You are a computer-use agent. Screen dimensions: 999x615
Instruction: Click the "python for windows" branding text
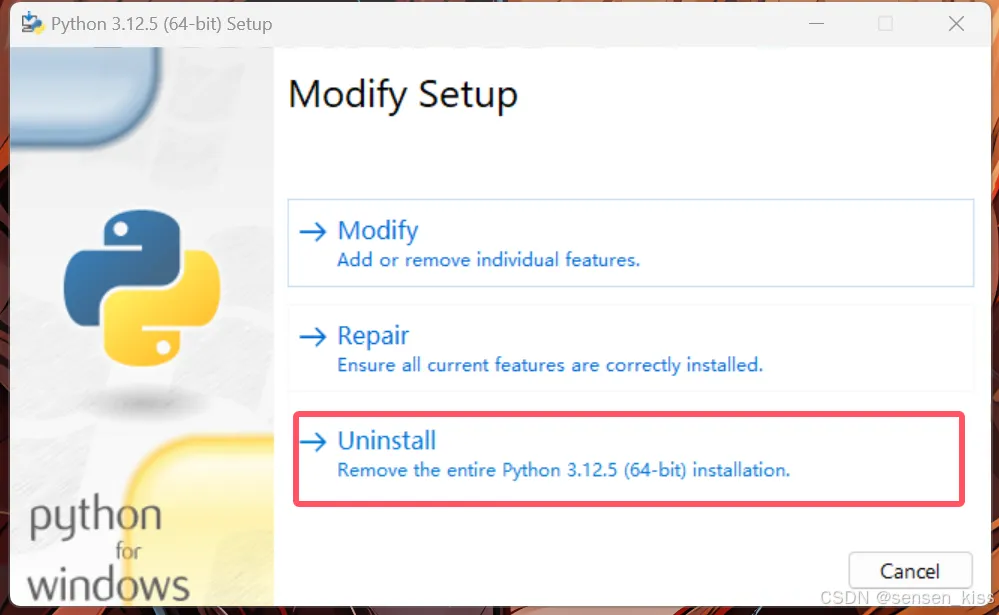click(x=109, y=550)
